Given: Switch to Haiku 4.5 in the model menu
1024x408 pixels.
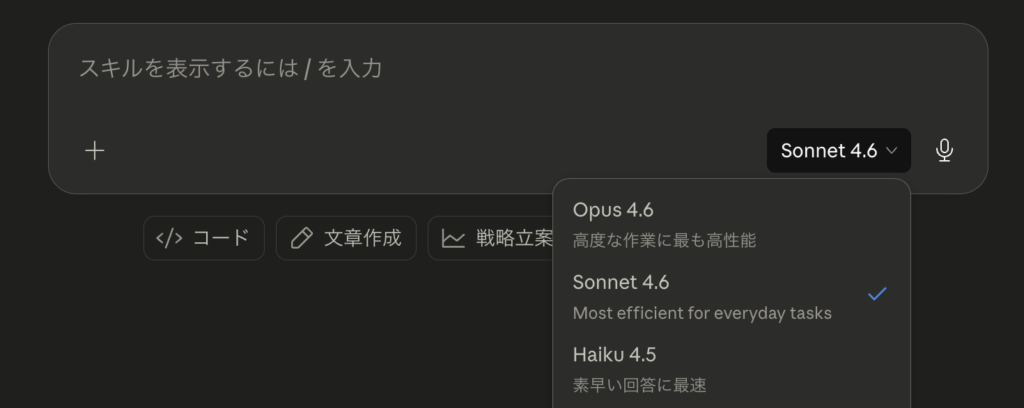Looking at the screenshot, I should point(614,355).
